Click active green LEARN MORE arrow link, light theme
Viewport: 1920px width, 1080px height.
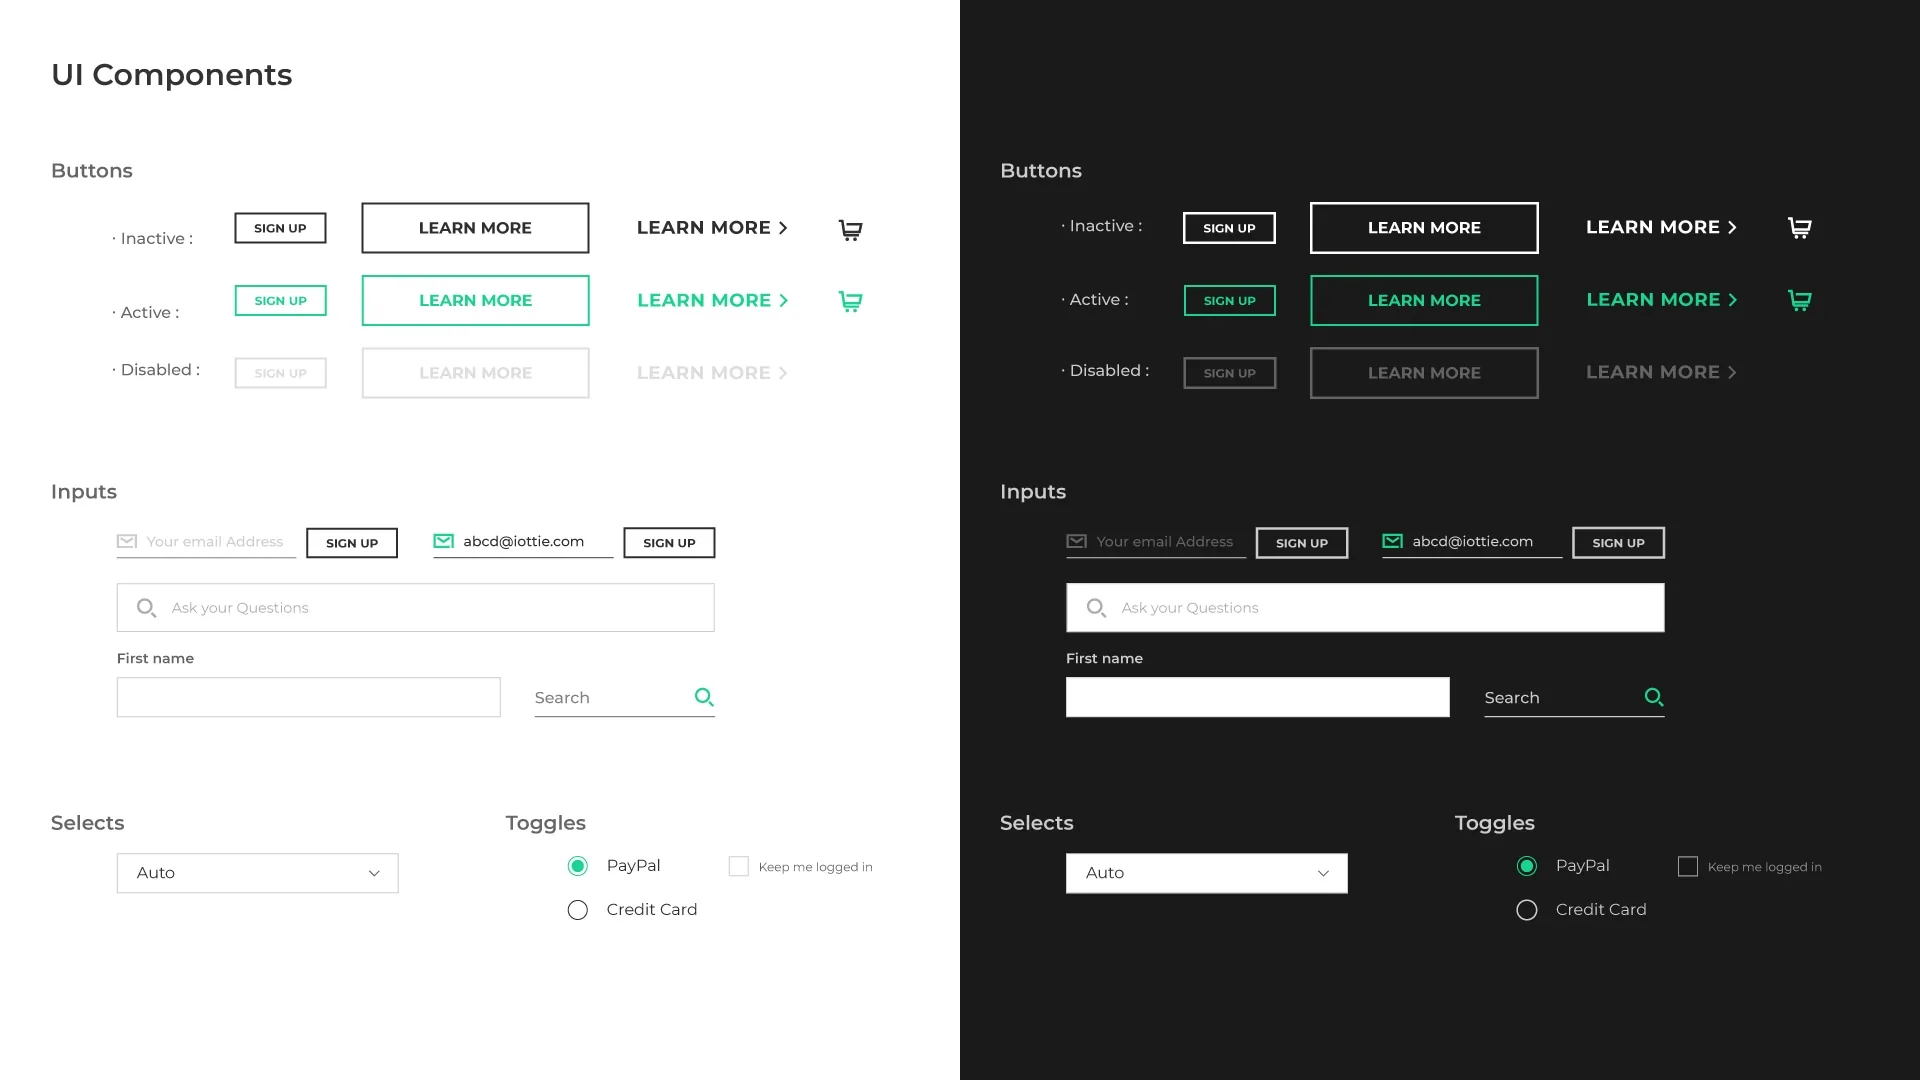[x=712, y=300]
